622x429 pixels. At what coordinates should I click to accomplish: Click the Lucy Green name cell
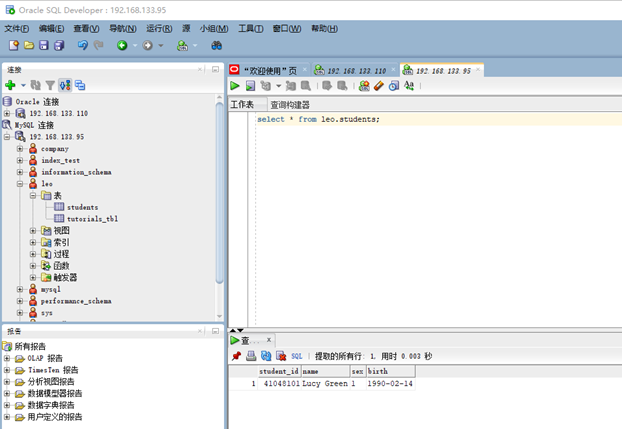pos(325,384)
